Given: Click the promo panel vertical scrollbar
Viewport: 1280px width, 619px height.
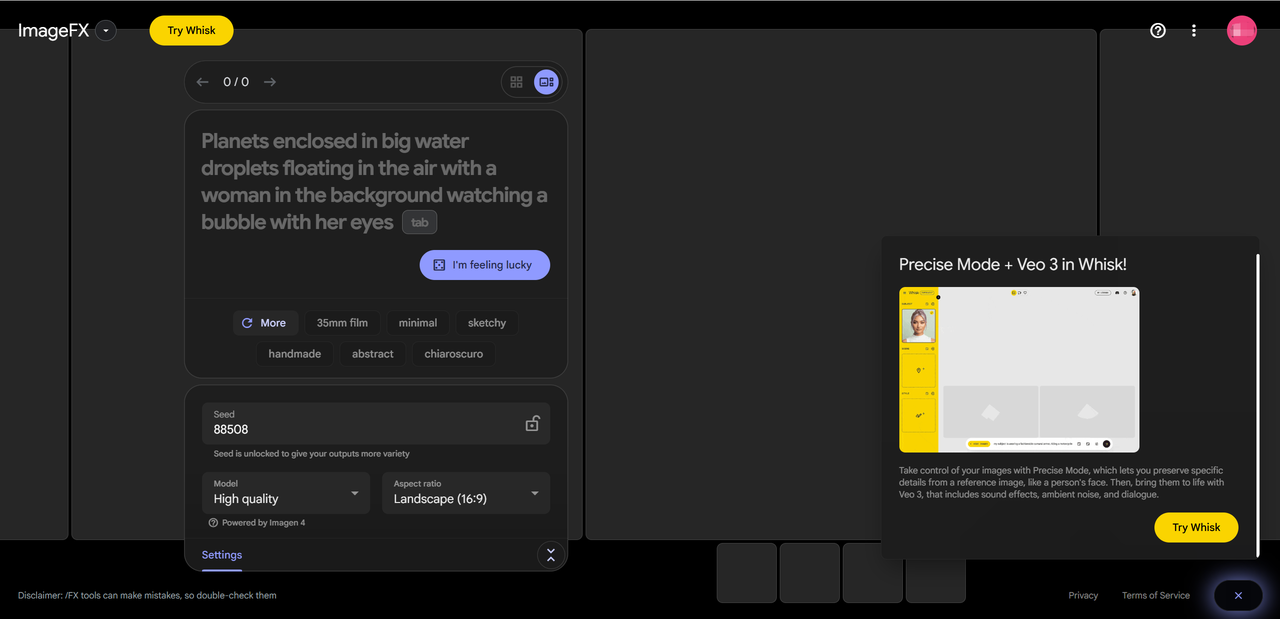Looking at the screenshot, I should click(1258, 400).
